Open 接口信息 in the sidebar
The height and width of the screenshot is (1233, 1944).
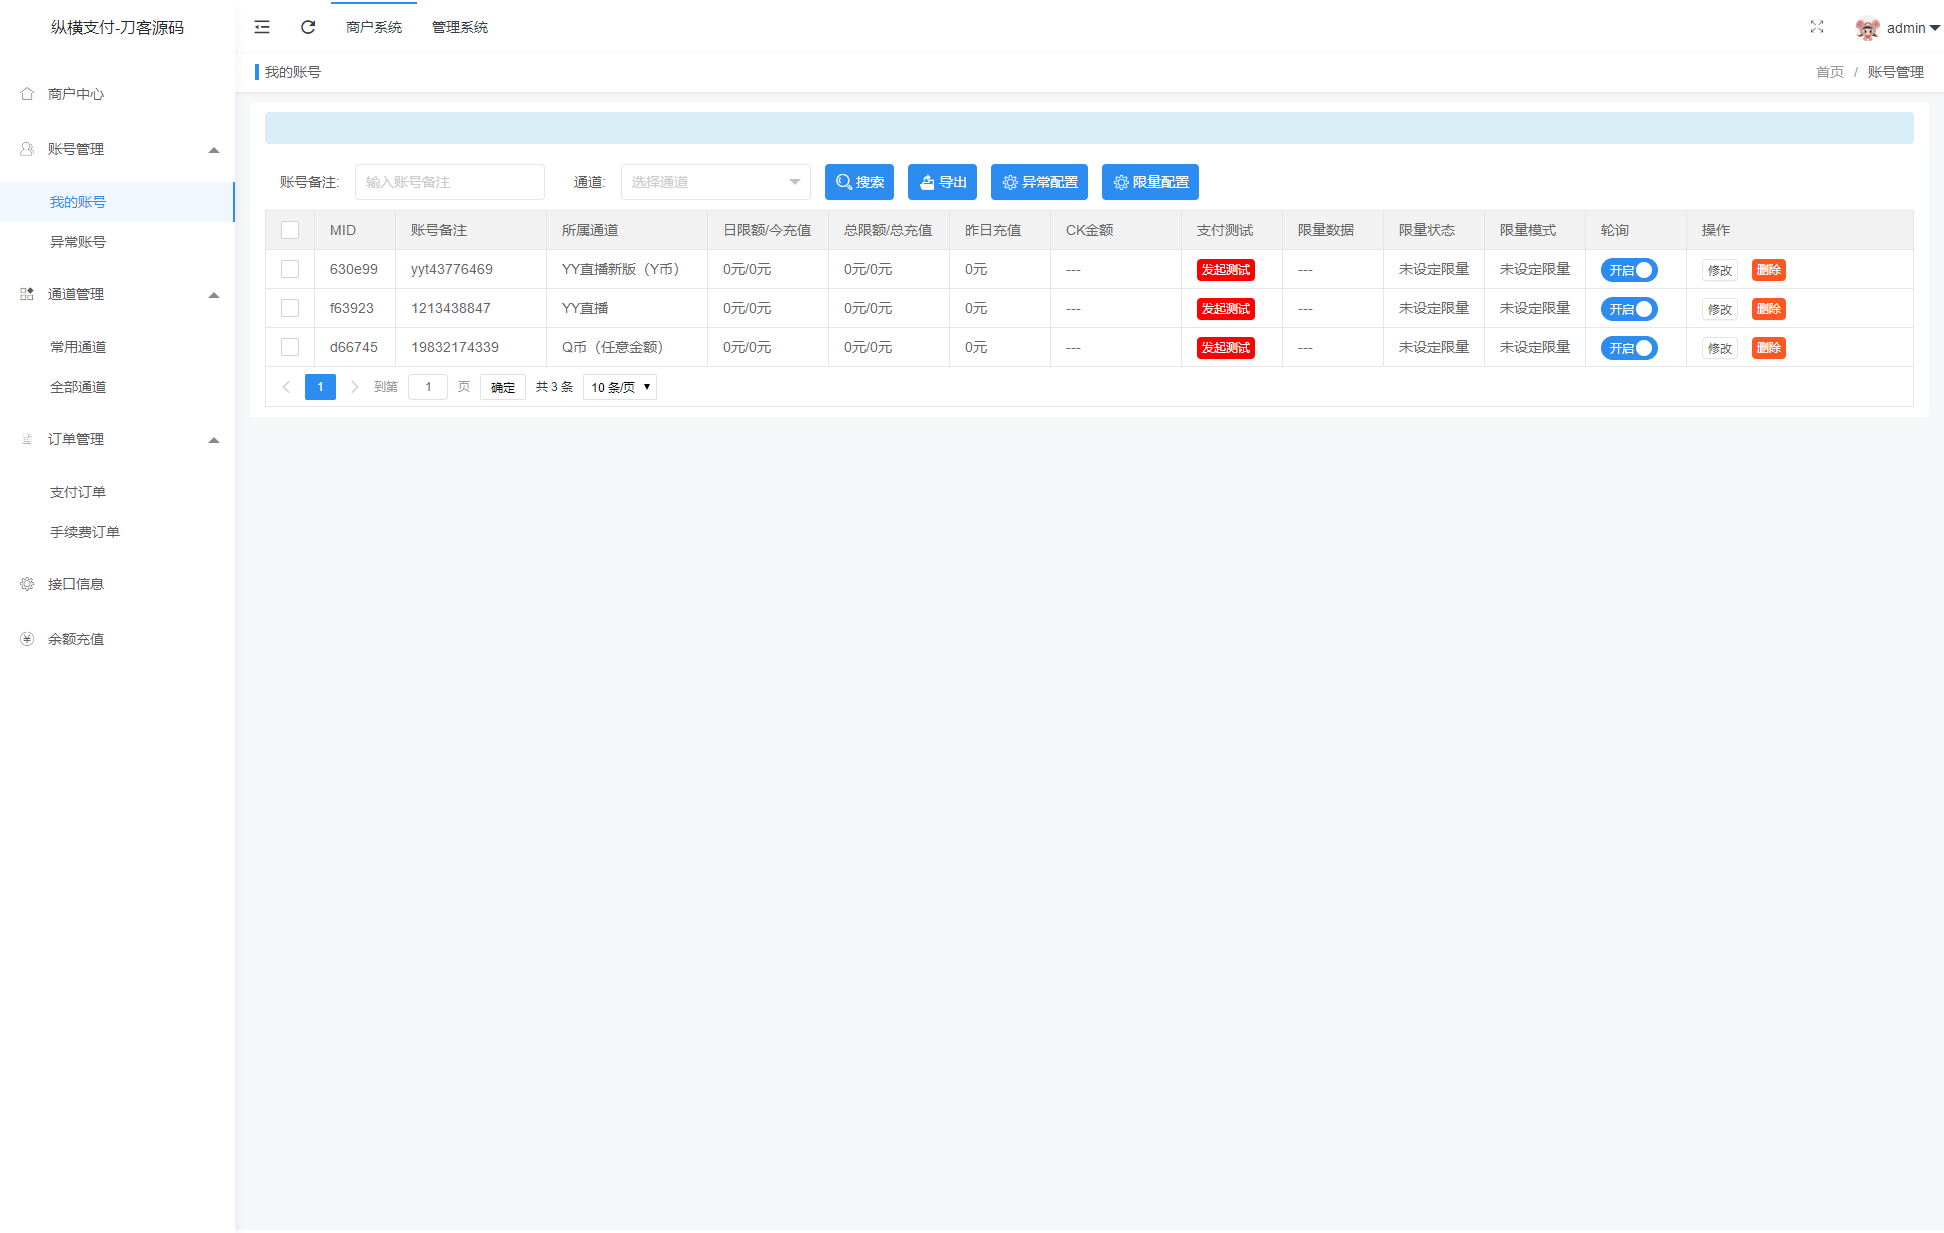[117, 584]
